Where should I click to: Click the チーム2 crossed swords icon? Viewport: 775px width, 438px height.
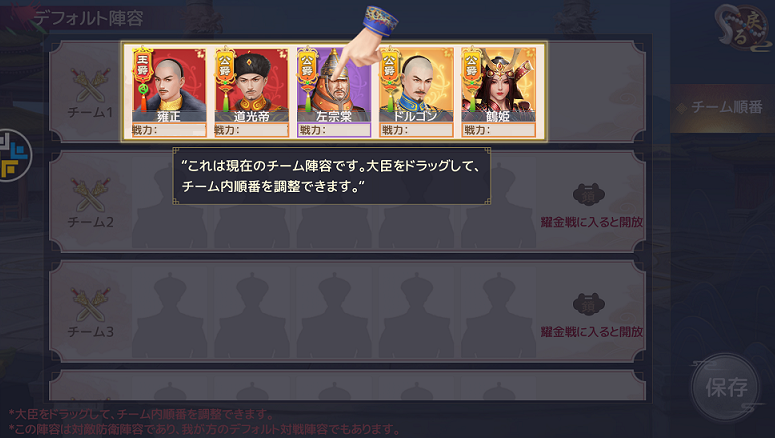[90, 194]
